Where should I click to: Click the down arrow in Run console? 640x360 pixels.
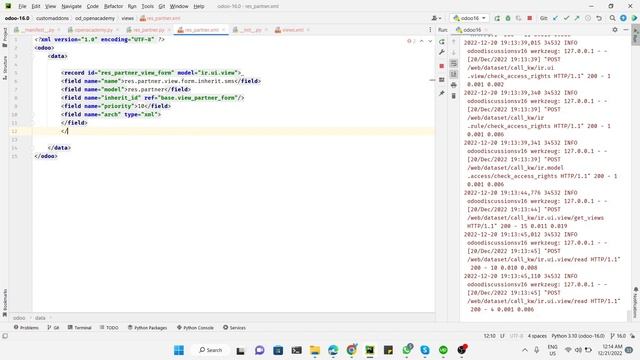click(x=453, y=52)
